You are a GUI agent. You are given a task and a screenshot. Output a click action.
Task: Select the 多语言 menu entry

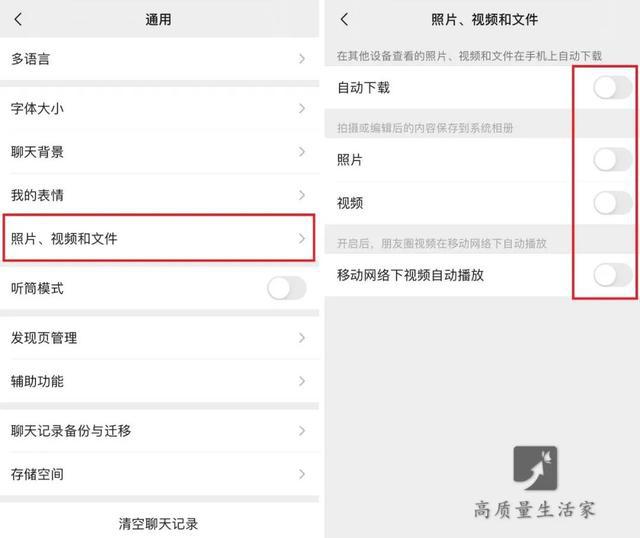[159, 59]
